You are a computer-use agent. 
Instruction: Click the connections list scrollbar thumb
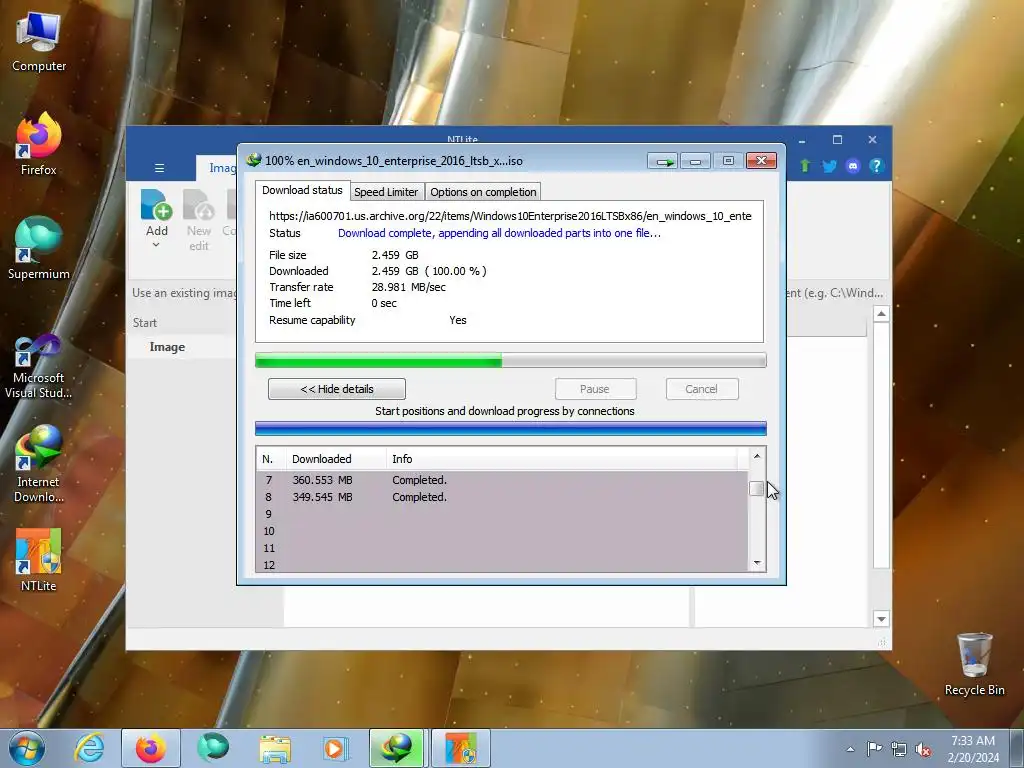tap(757, 488)
